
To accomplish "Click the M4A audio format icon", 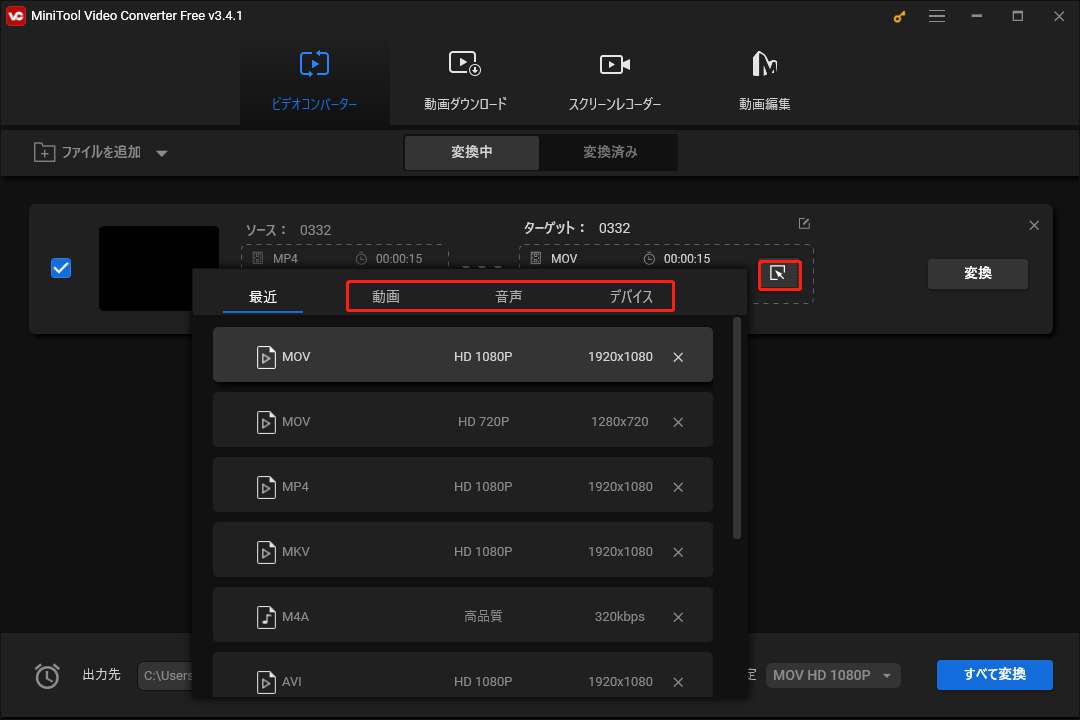I will [266, 617].
